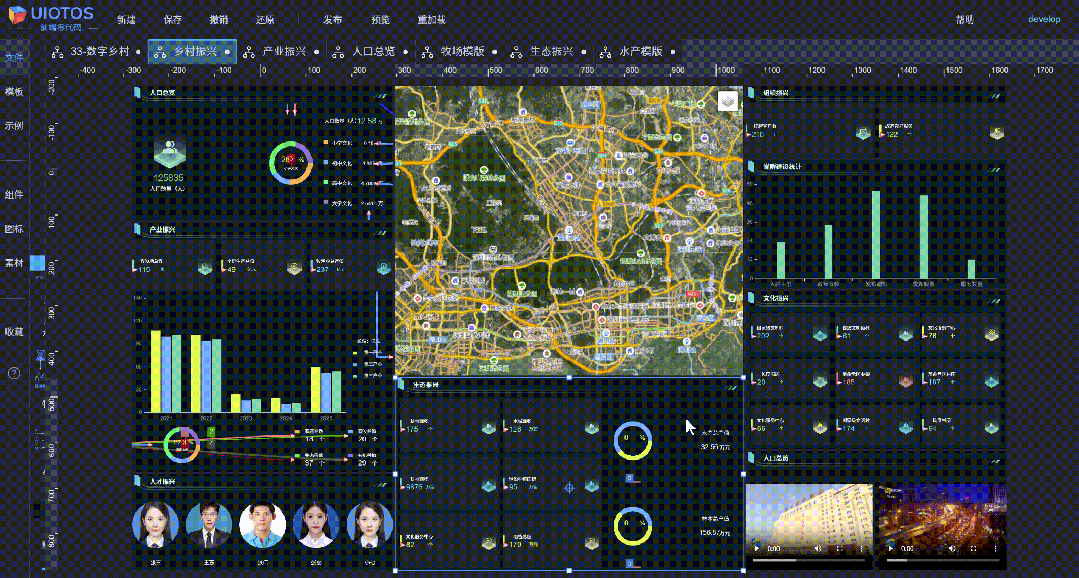1079x578 pixels.
Task: Click 发布 to publish
Action: [x=333, y=20]
